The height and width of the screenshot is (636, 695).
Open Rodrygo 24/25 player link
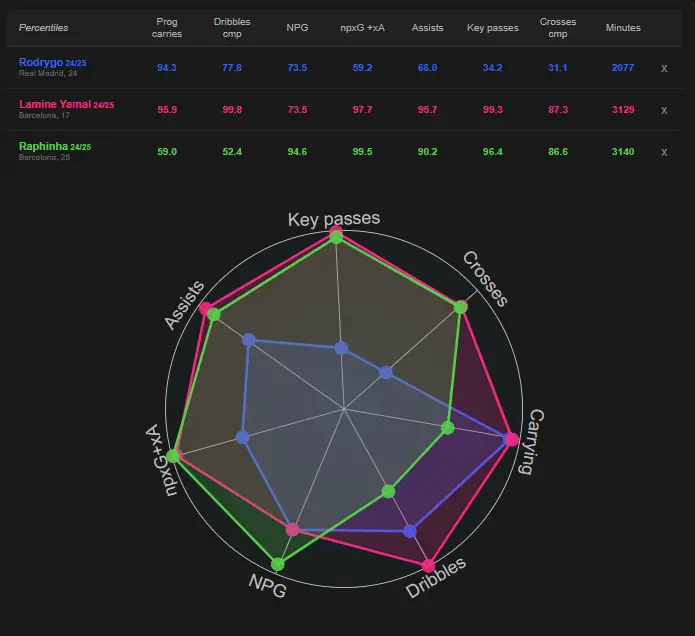pos(52,62)
